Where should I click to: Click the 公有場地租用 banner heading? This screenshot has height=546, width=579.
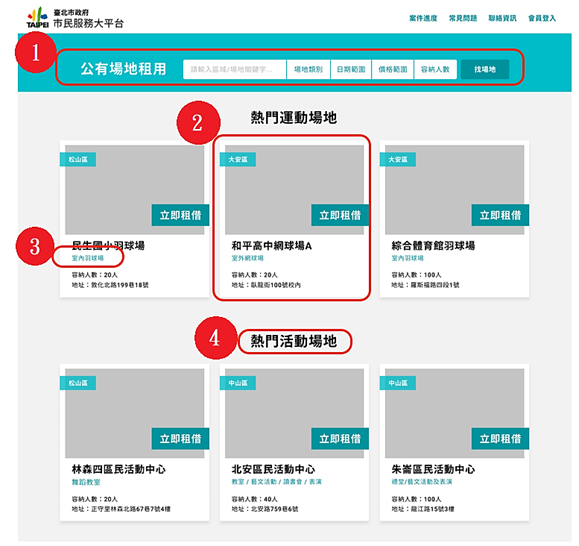click(124, 69)
